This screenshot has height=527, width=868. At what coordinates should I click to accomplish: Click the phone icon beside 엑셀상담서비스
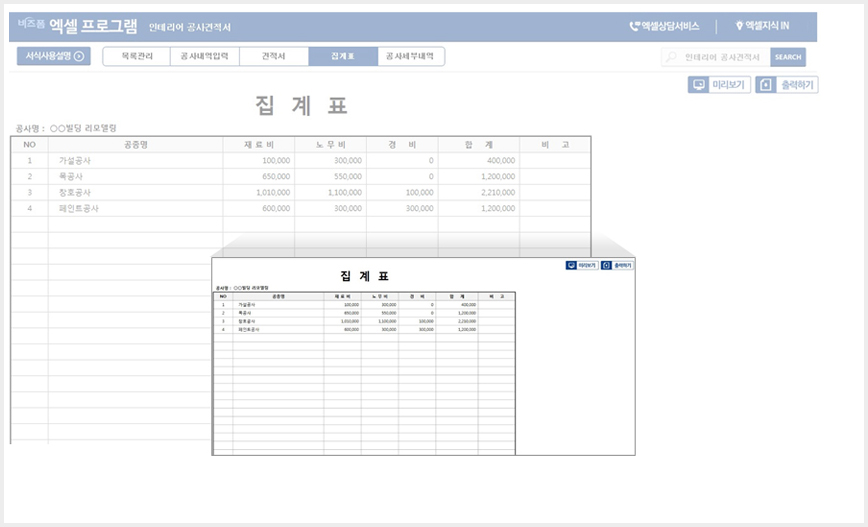click(634, 26)
